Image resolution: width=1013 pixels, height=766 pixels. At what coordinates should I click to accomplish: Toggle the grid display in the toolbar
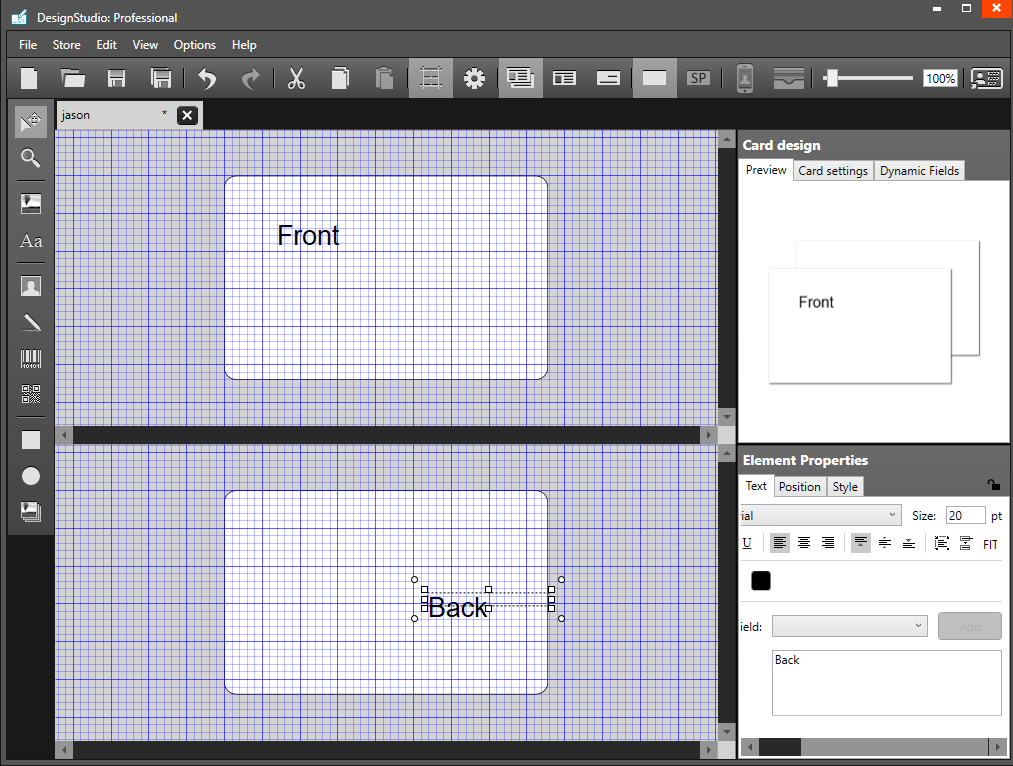coord(430,78)
